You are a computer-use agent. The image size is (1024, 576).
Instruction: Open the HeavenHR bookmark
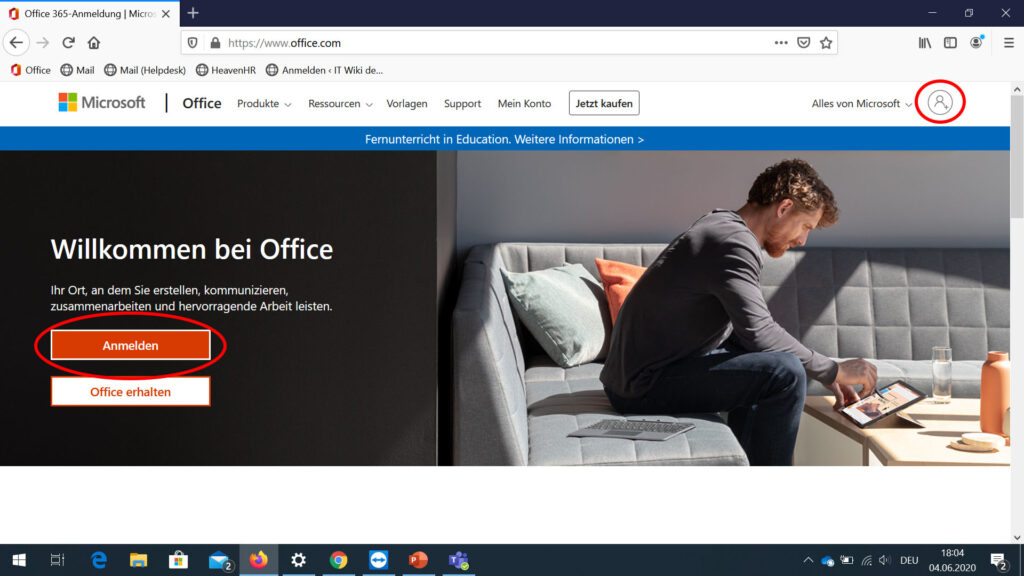click(226, 70)
